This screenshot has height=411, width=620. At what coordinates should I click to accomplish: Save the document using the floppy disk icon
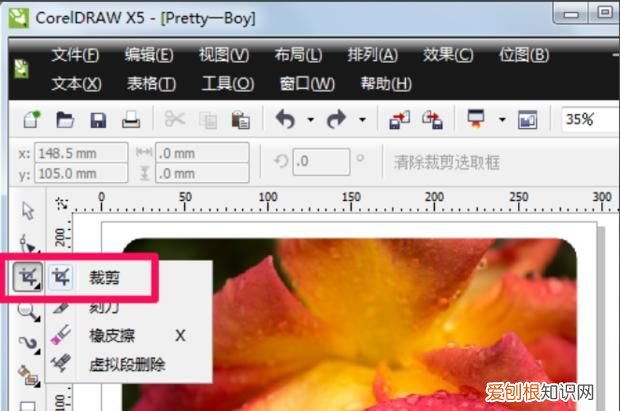[98, 120]
